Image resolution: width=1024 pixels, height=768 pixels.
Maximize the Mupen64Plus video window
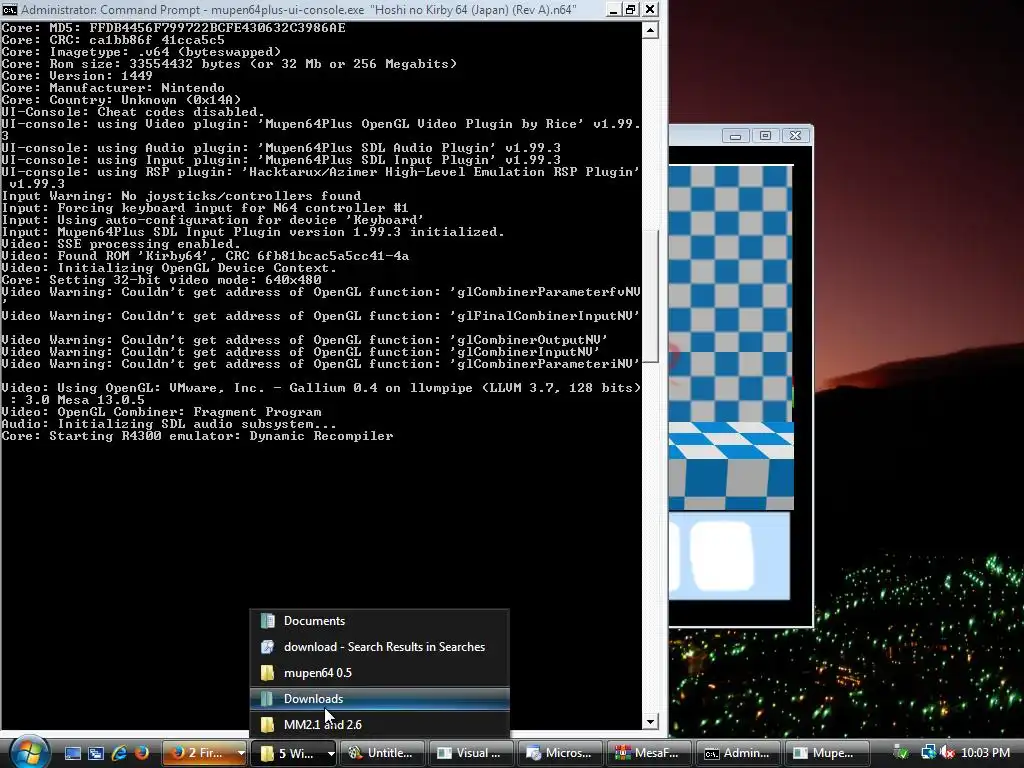[x=765, y=136]
